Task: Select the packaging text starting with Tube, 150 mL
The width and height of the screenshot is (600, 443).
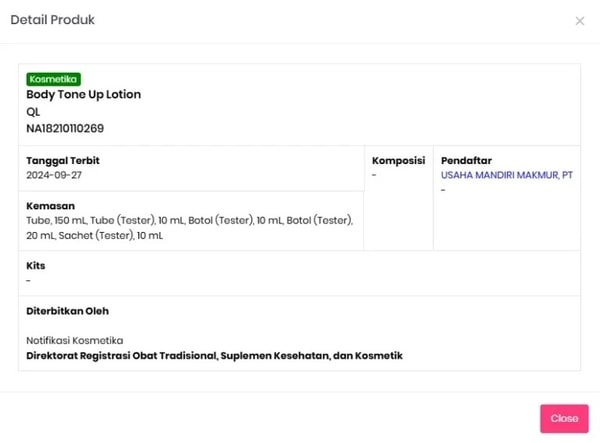Action: point(188,220)
